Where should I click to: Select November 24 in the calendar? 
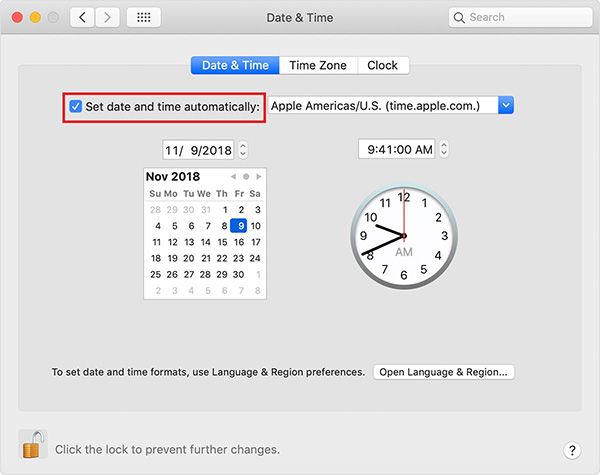[255, 258]
